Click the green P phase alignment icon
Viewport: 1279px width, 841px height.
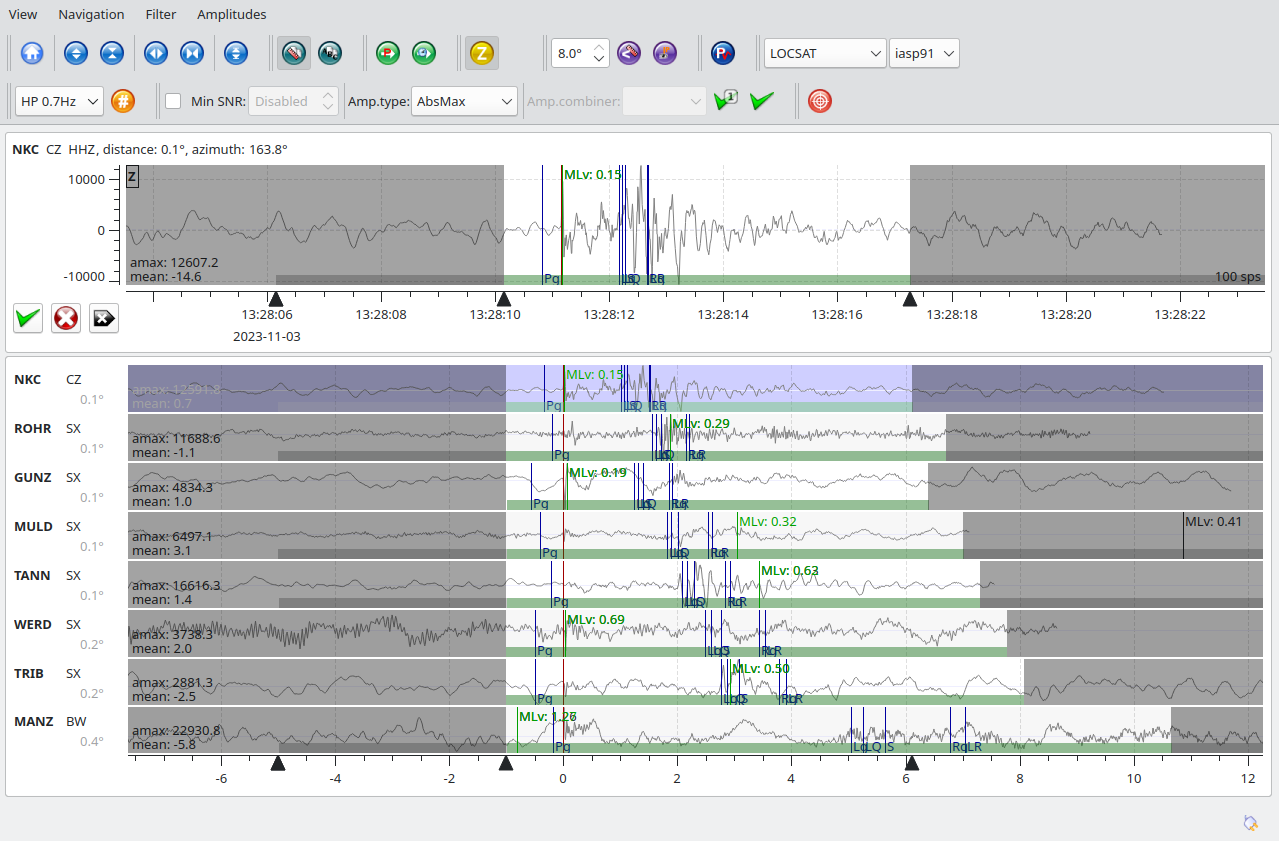tap(388, 53)
